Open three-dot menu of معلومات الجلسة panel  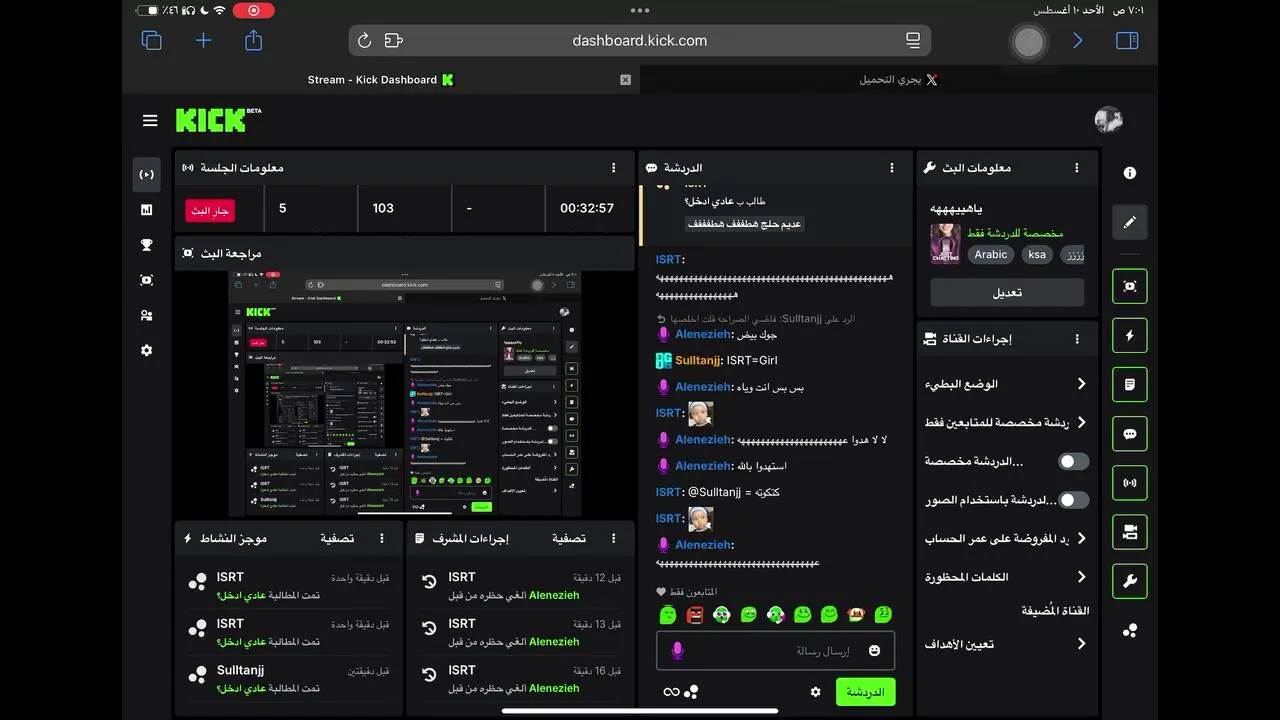tap(614, 168)
